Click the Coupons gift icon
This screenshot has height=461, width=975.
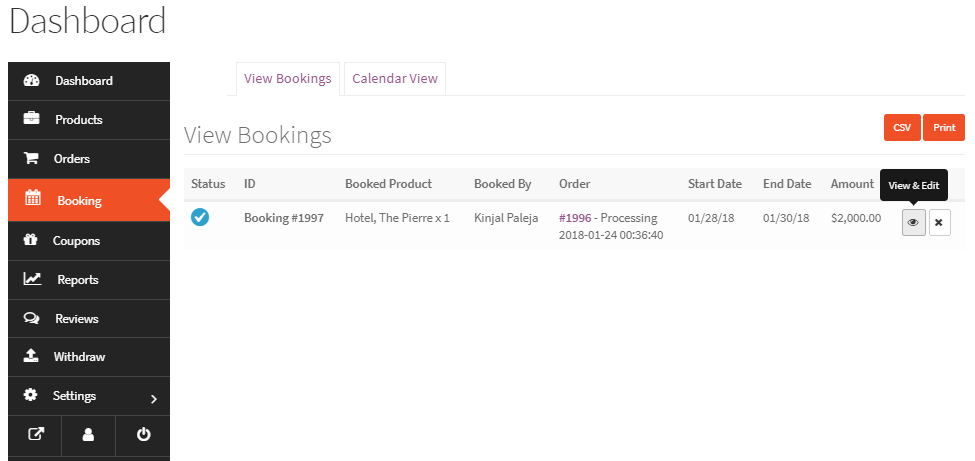pos(31,240)
